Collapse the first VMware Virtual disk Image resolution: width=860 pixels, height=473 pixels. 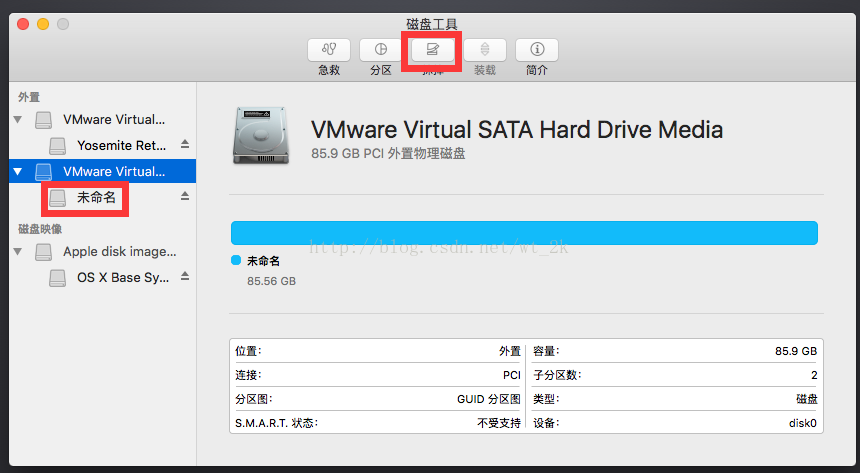tap(18, 120)
